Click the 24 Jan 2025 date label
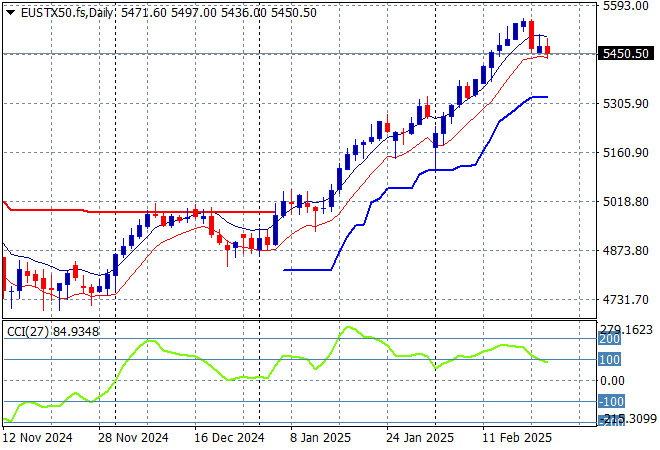The image size is (660, 450). tap(418, 438)
